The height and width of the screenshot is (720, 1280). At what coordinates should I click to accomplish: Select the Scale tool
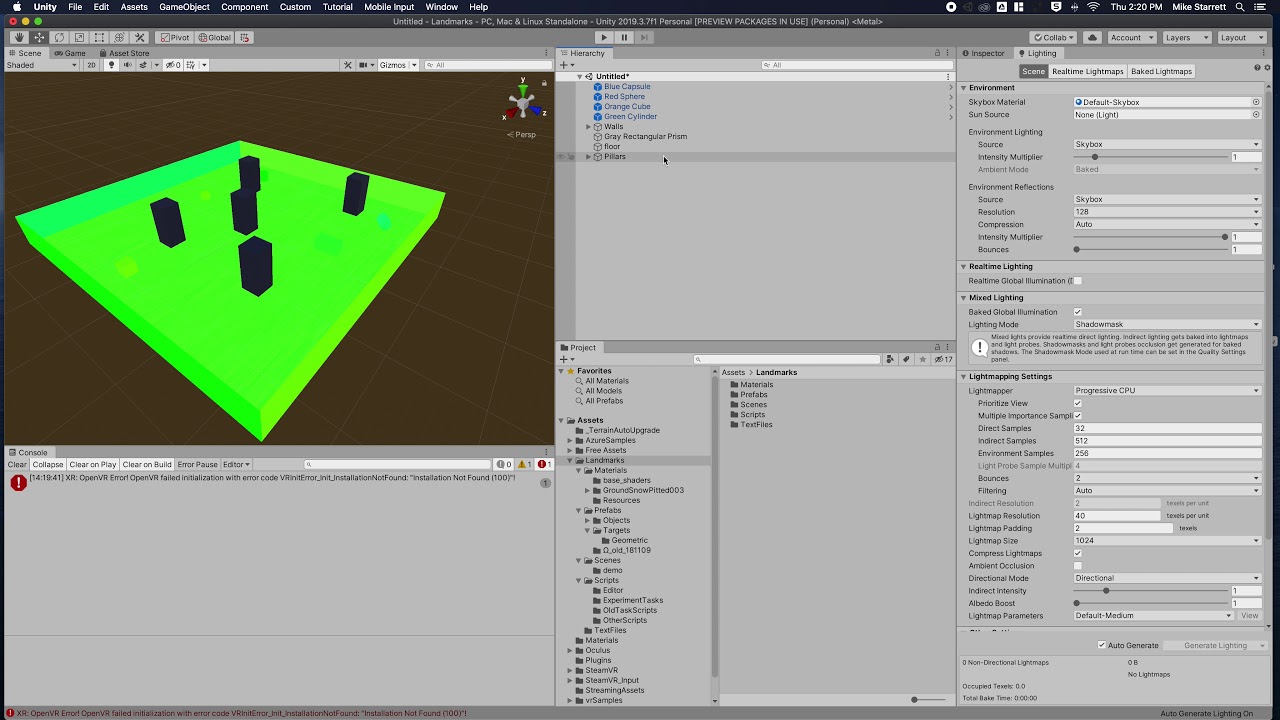pyautogui.click(x=79, y=38)
